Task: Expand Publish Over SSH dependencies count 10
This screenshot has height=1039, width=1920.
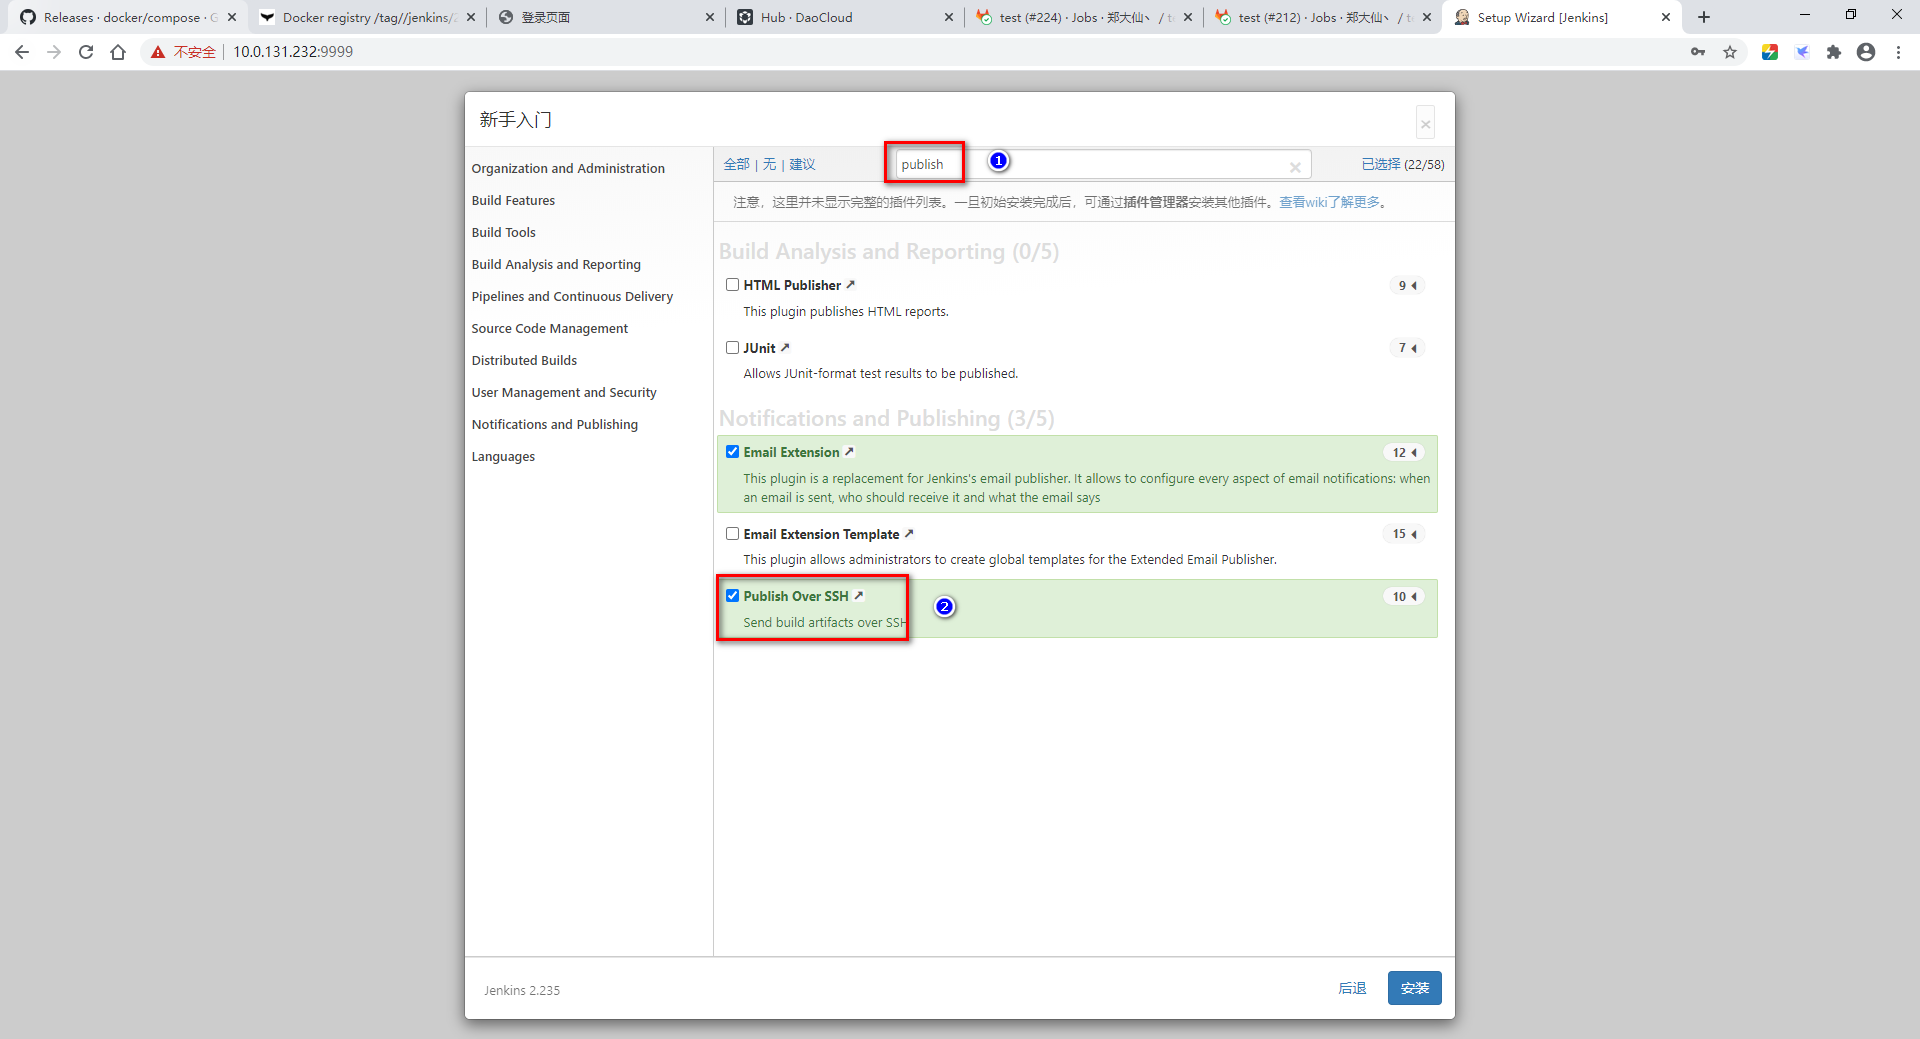Action: [1404, 597]
